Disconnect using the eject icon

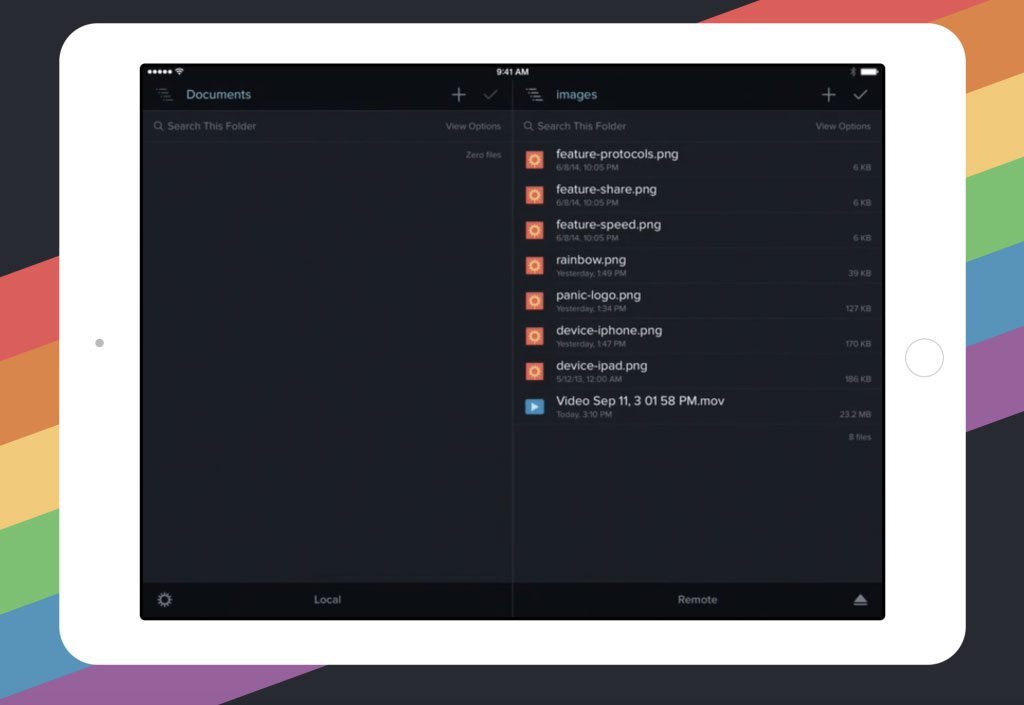(x=860, y=599)
